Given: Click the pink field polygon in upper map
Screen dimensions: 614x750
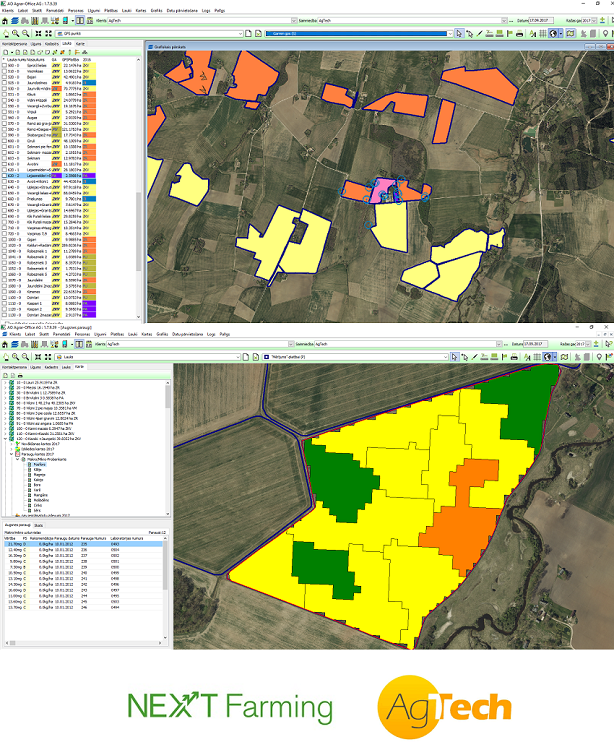Looking at the screenshot, I should click(381, 189).
